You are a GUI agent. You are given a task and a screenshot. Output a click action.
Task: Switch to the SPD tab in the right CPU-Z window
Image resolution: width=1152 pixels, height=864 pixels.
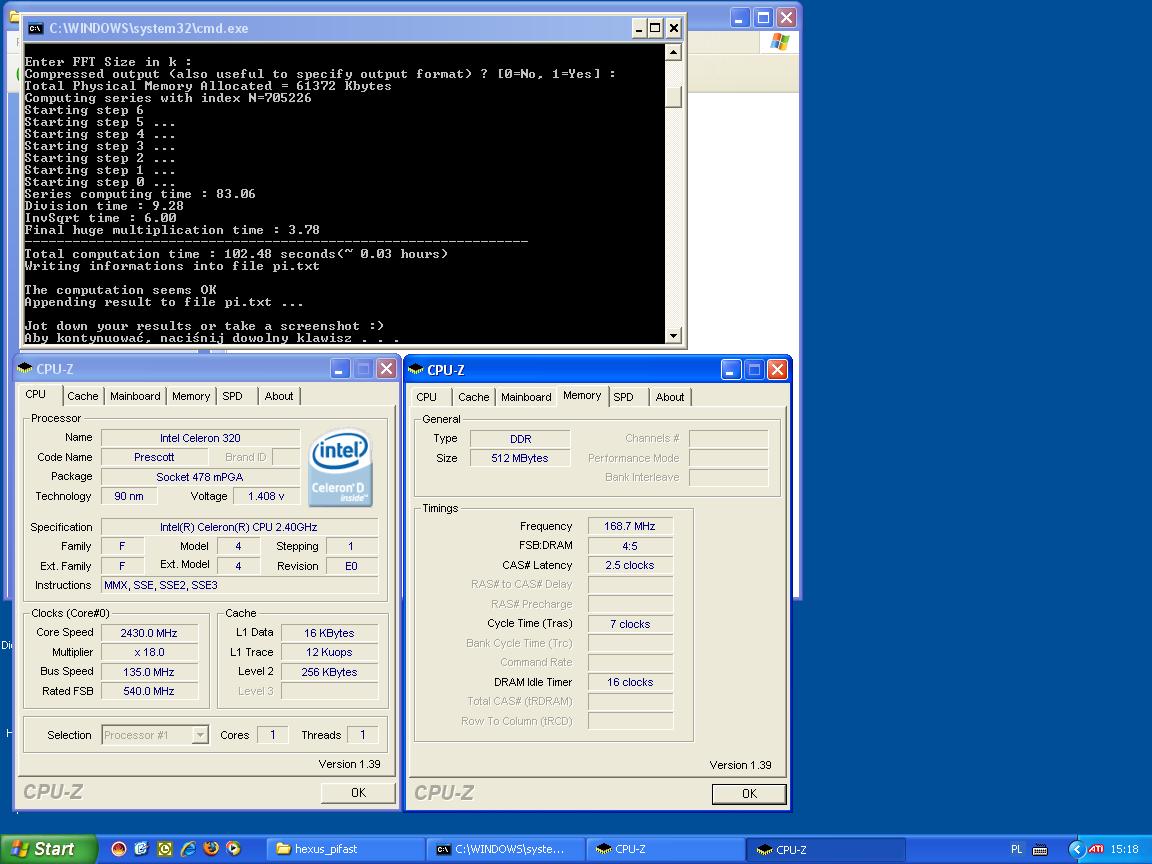tap(623, 397)
